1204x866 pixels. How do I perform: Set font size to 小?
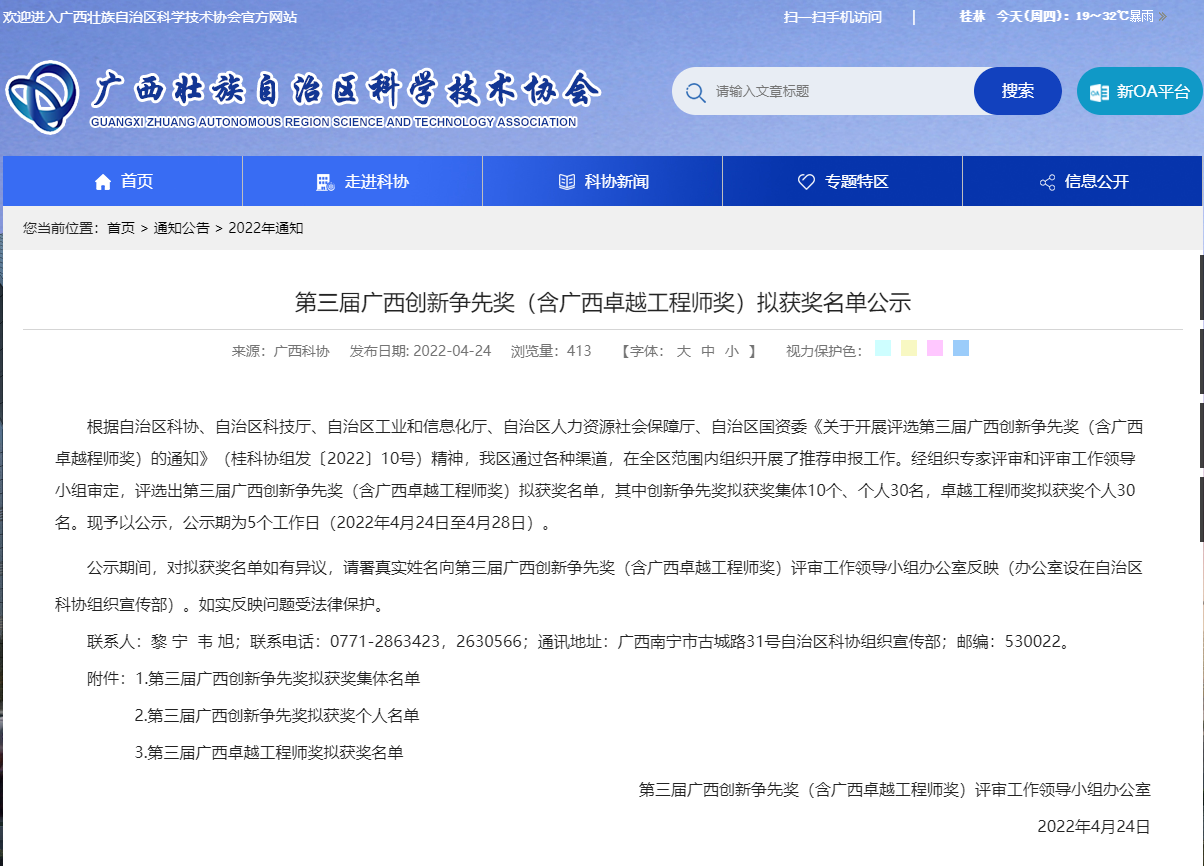(732, 351)
